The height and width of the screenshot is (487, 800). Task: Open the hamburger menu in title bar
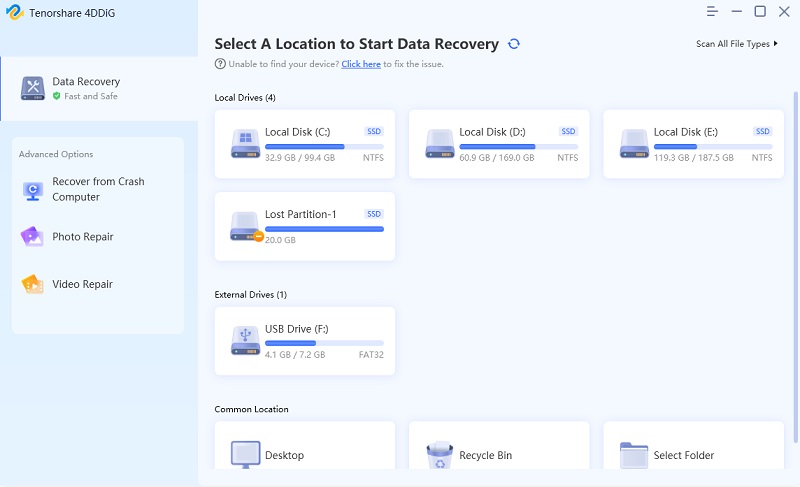point(712,11)
